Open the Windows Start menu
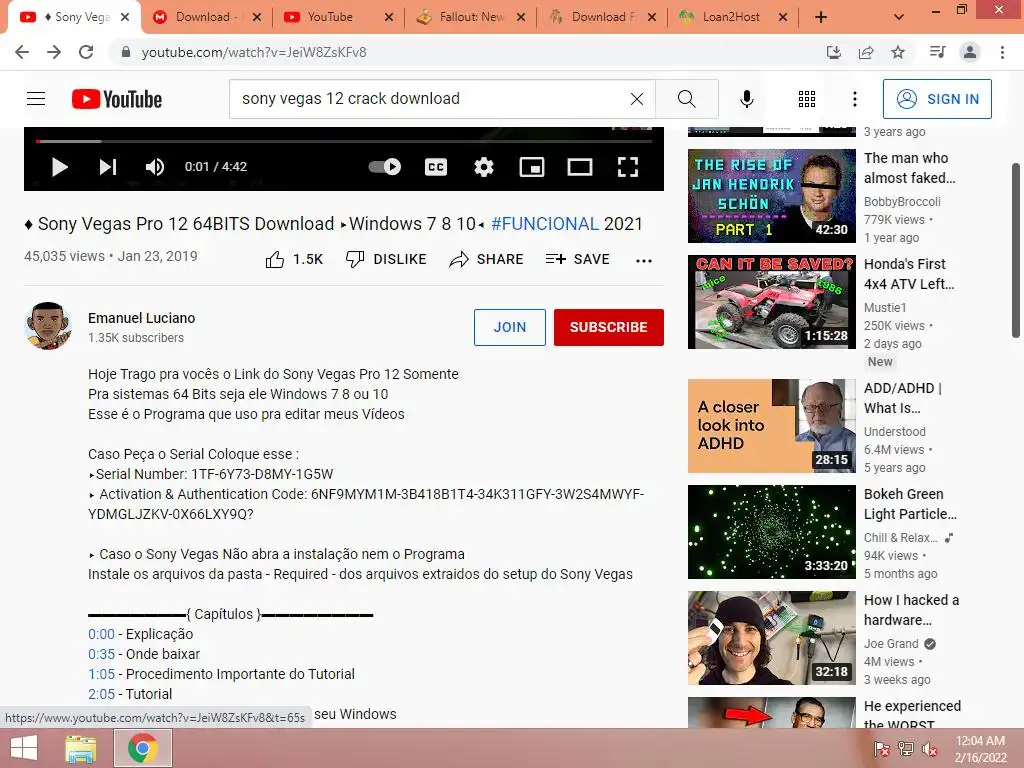 (x=24, y=748)
